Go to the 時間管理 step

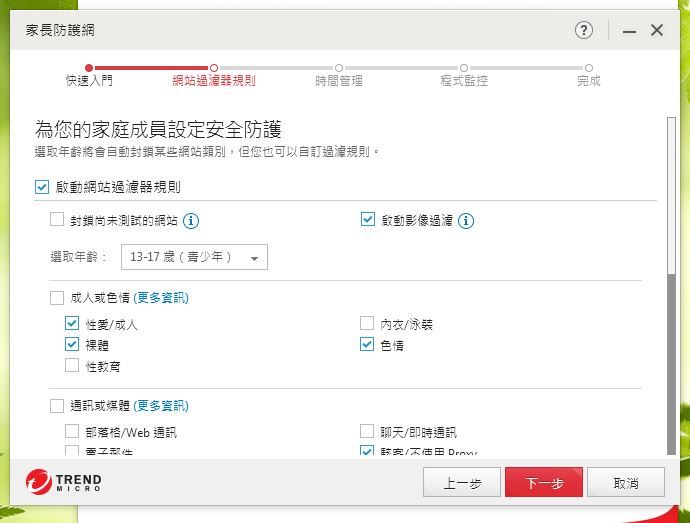pyautogui.click(x=339, y=79)
